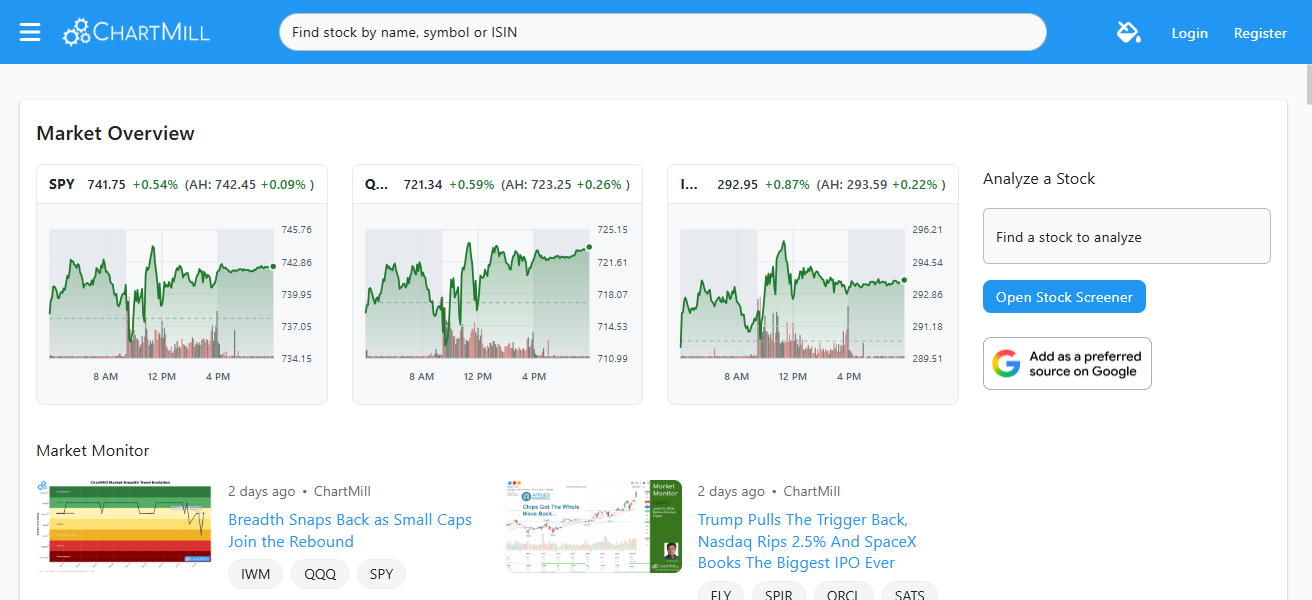Click the ChartMill gear logo

[x=136, y=32]
